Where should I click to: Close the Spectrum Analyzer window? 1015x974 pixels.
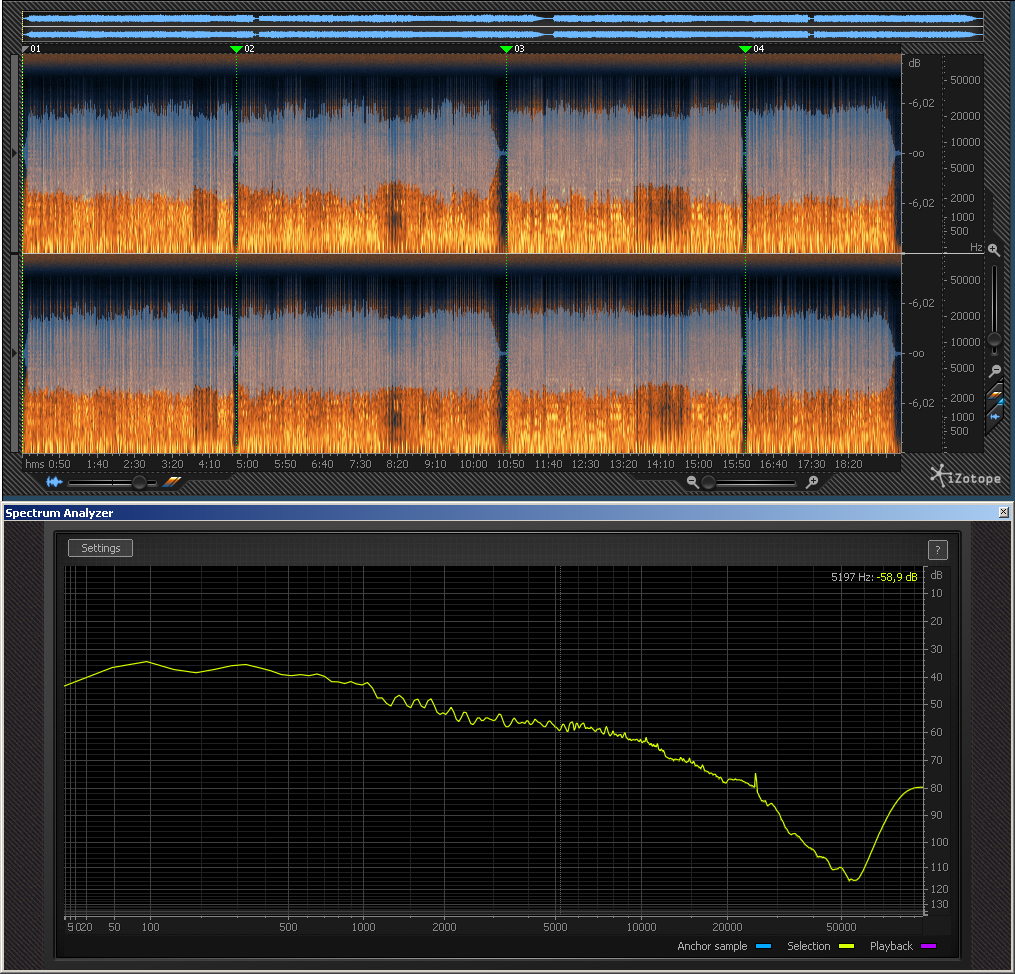click(1003, 512)
